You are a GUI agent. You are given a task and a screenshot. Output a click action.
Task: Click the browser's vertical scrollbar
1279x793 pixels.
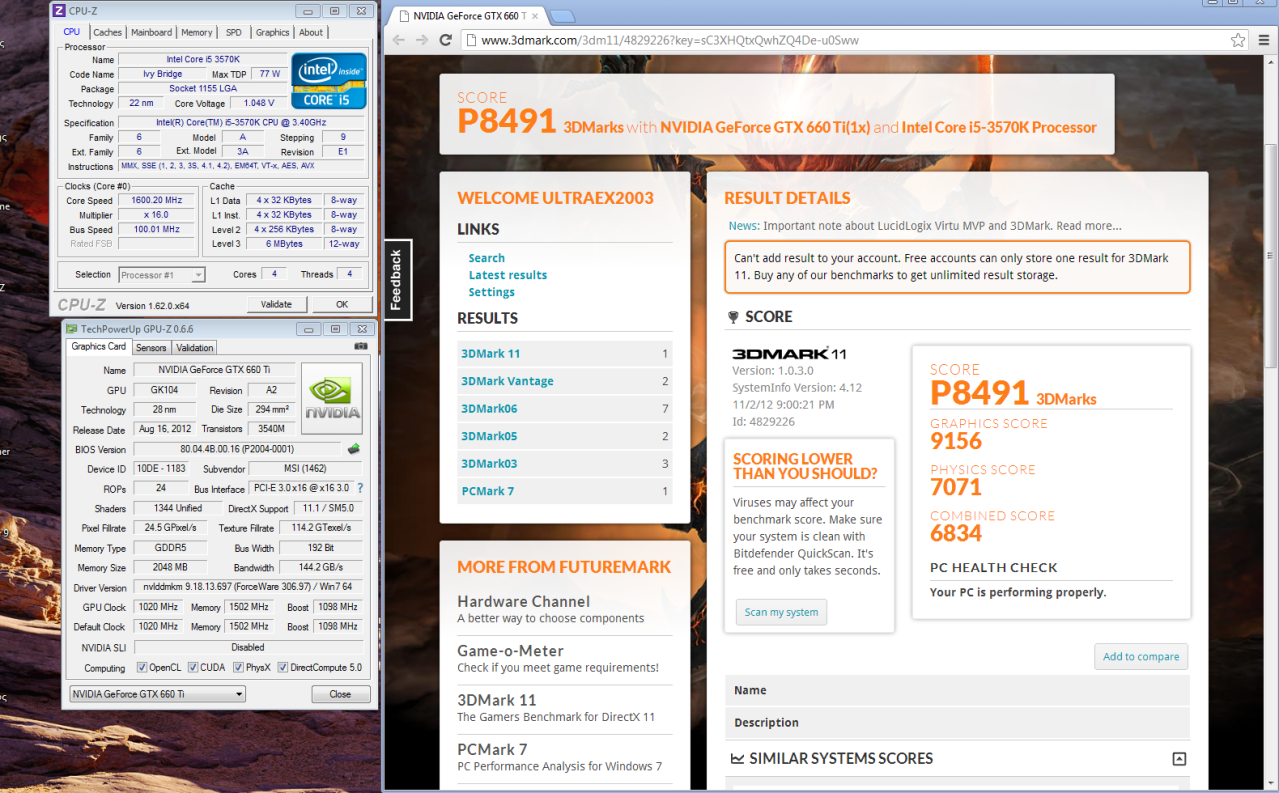1271,254
